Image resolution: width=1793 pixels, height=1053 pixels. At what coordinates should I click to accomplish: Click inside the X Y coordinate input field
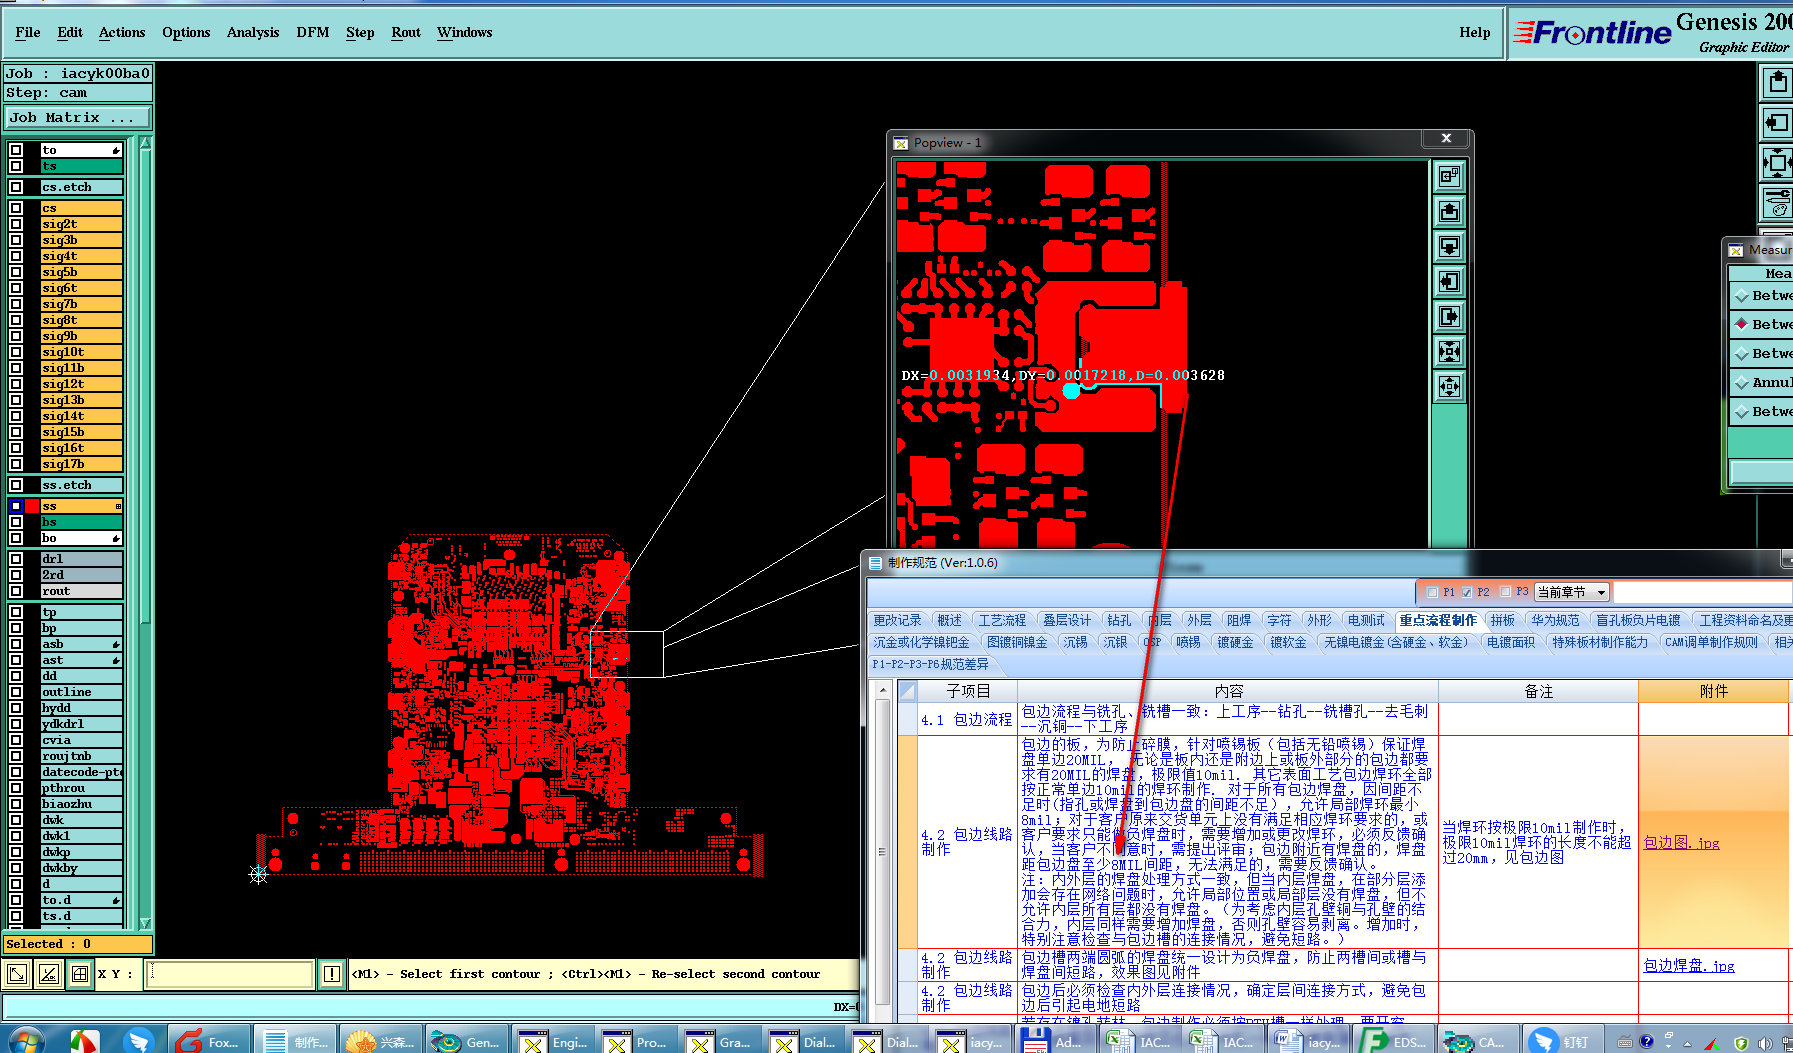(x=230, y=974)
